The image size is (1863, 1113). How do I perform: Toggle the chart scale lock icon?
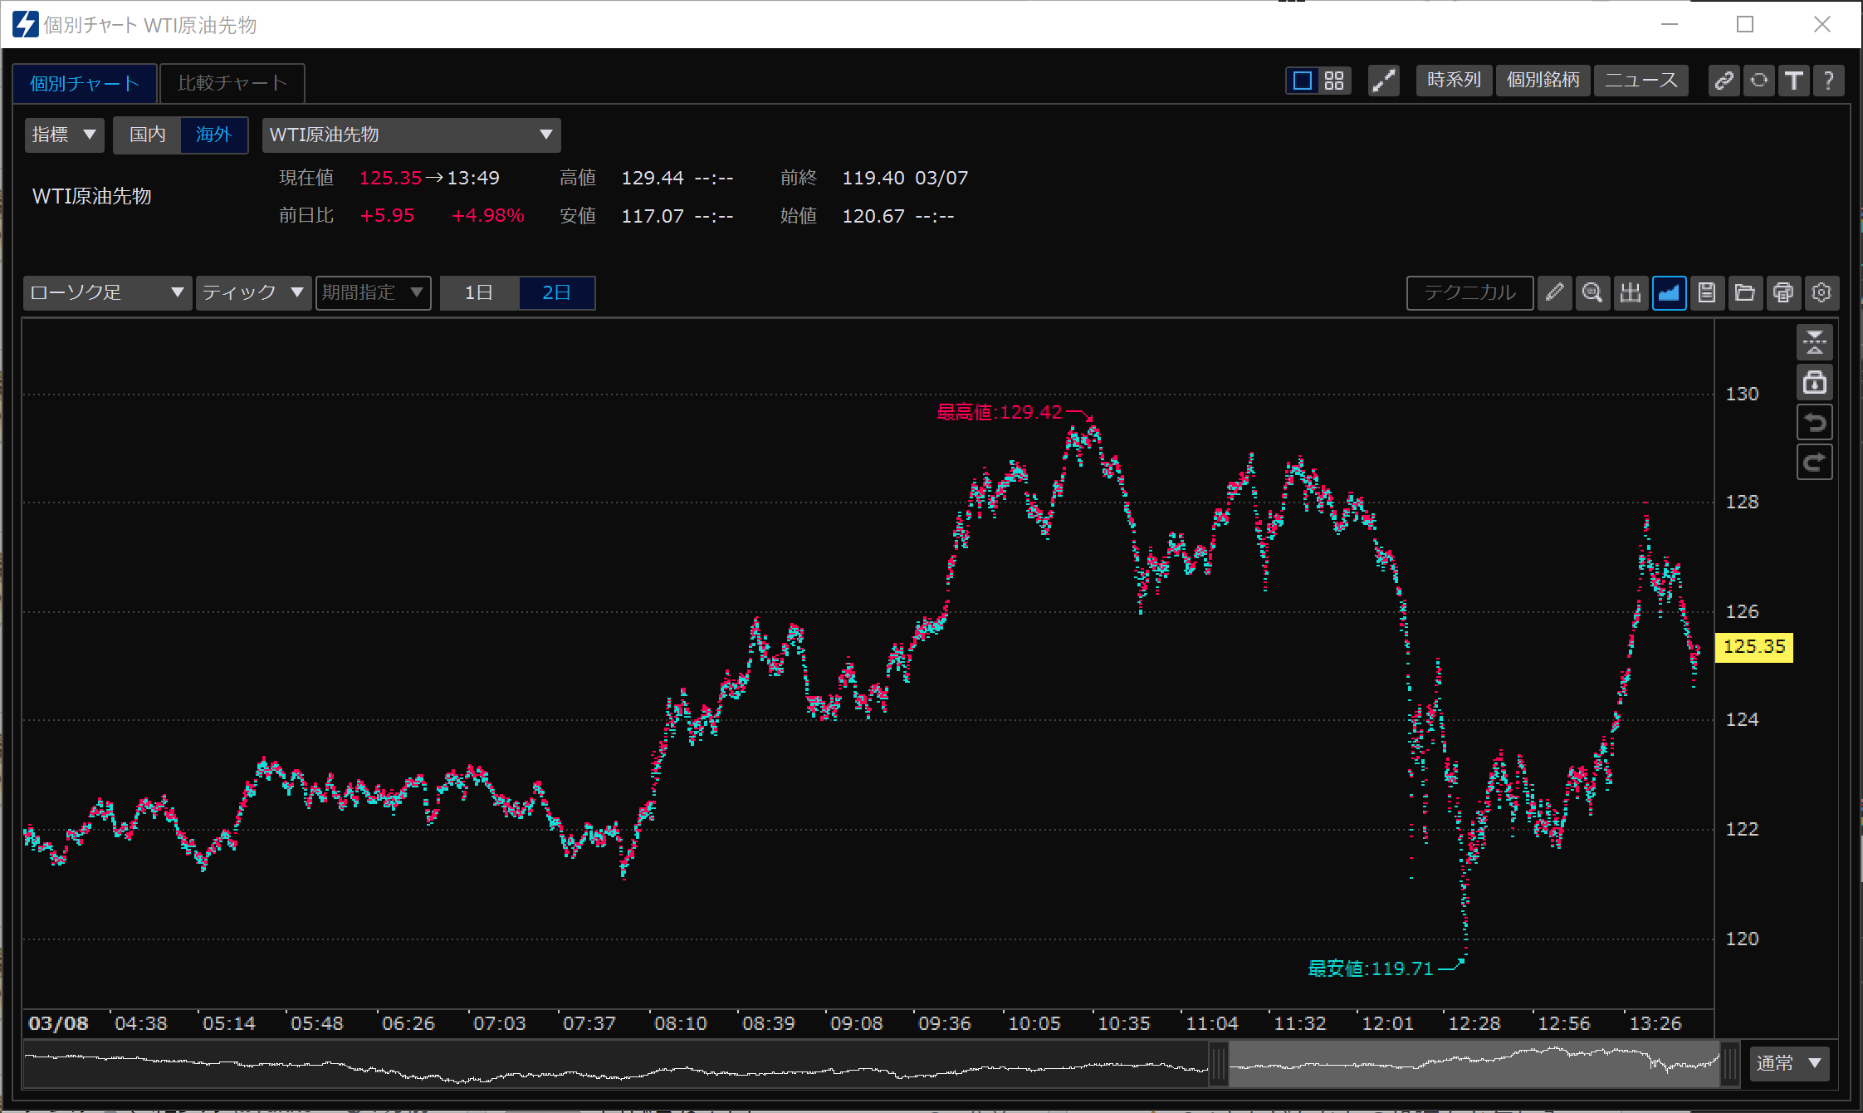[1814, 383]
